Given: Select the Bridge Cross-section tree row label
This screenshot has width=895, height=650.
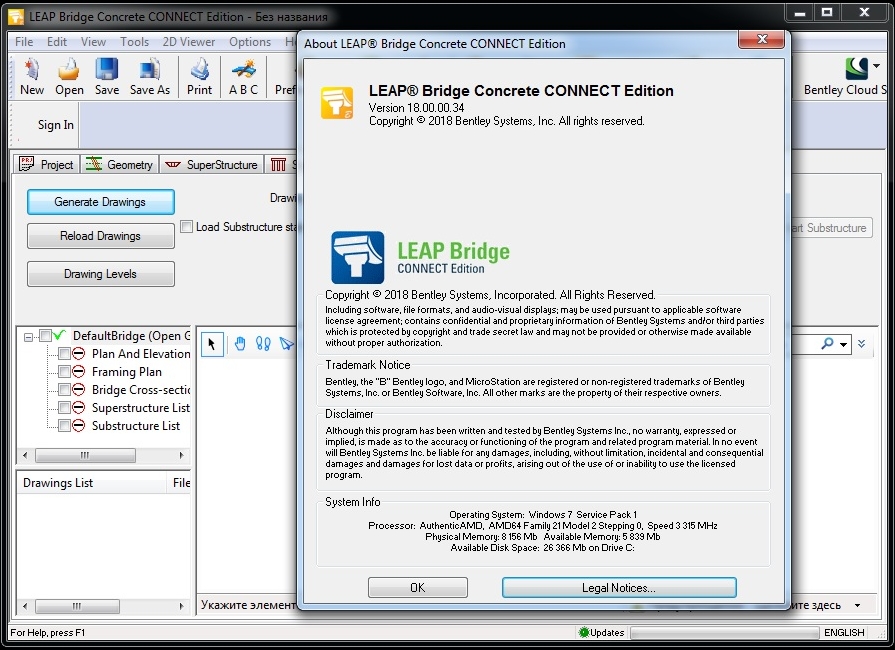Looking at the screenshot, I should (x=140, y=390).
